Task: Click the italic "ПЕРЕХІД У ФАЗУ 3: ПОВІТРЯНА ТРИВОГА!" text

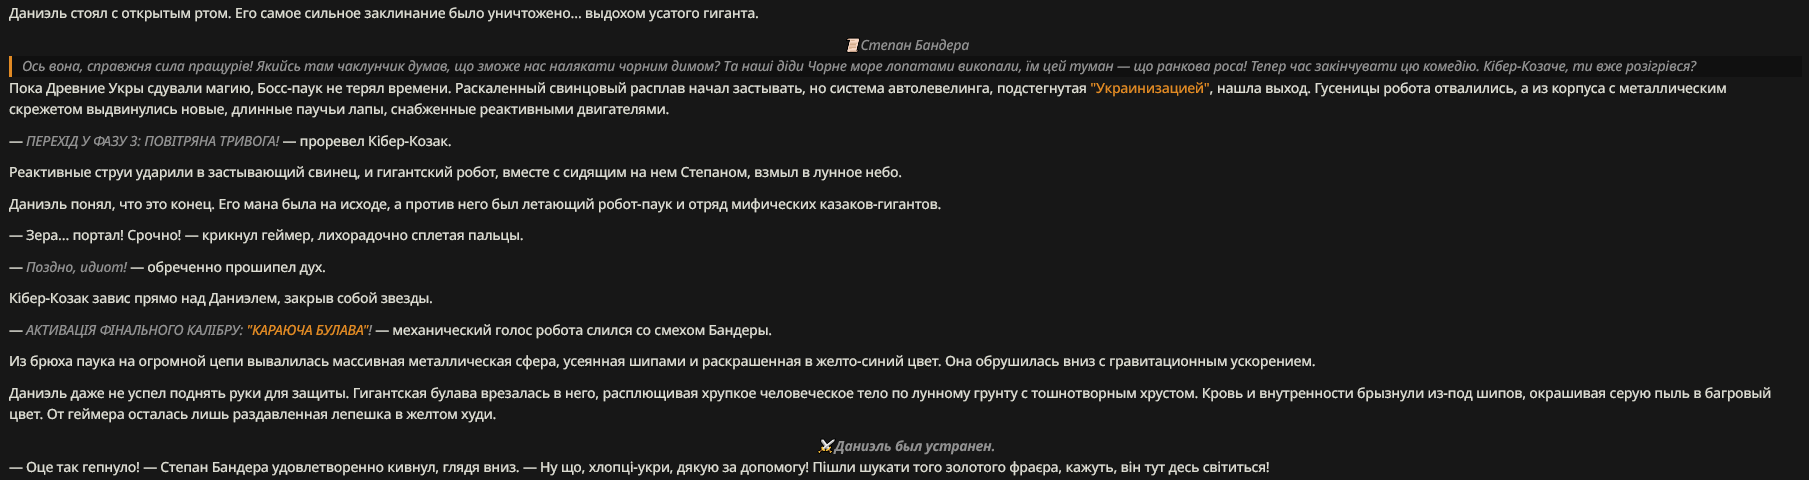Action: tap(152, 141)
